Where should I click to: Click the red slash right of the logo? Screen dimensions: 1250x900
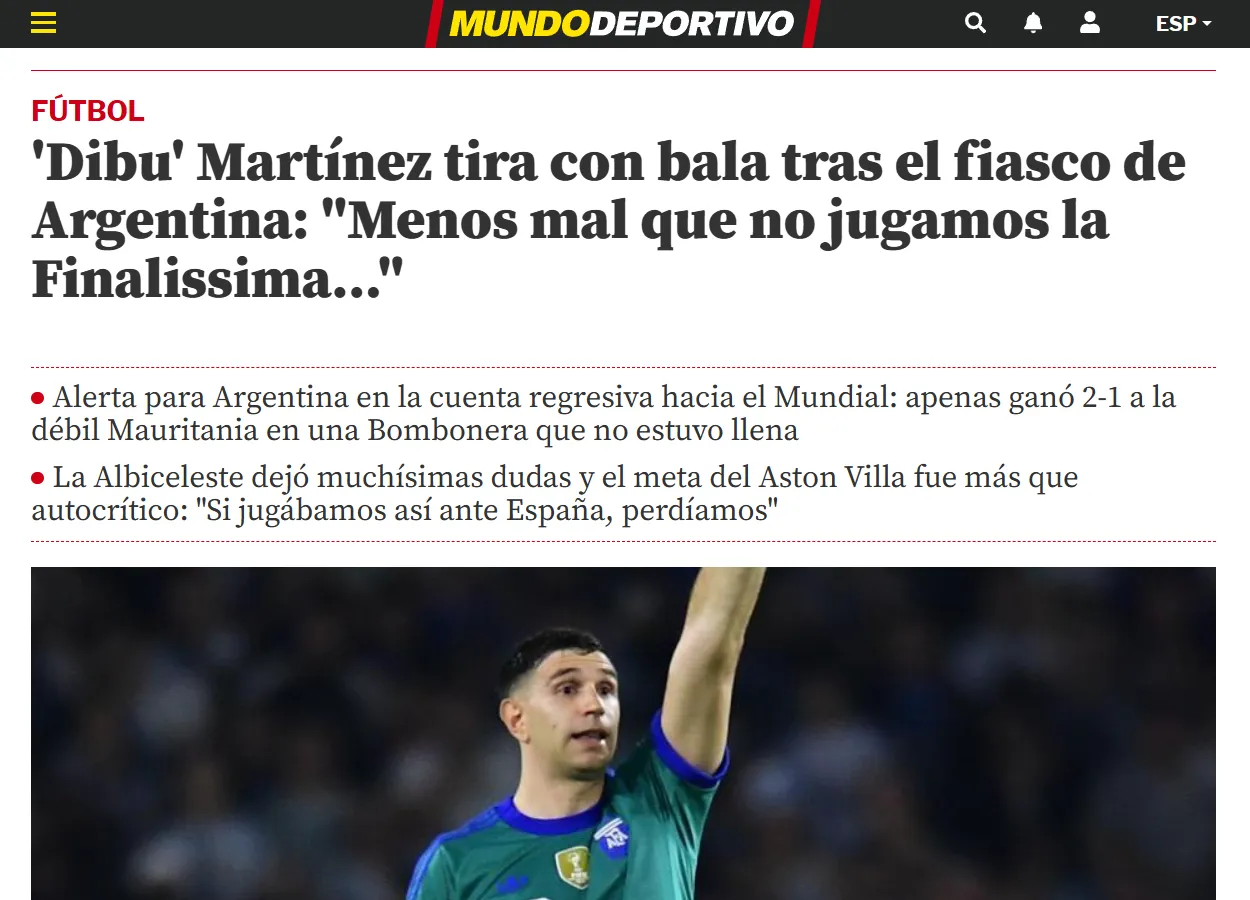(811, 23)
